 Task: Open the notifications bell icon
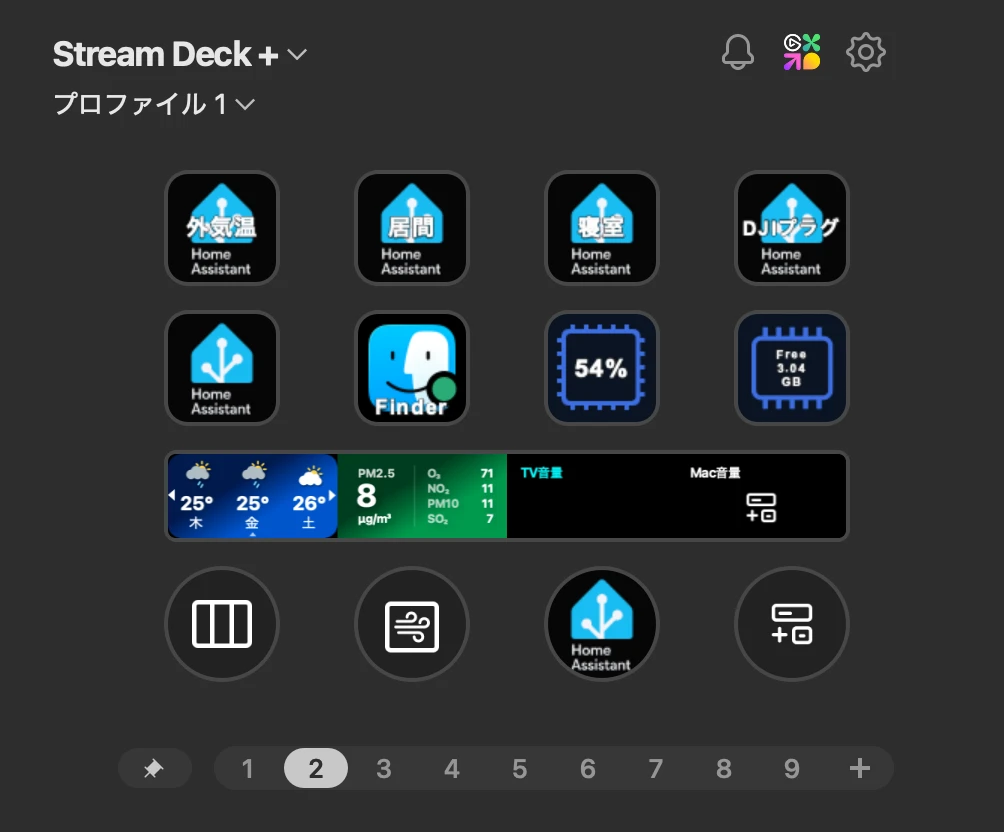(737, 52)
